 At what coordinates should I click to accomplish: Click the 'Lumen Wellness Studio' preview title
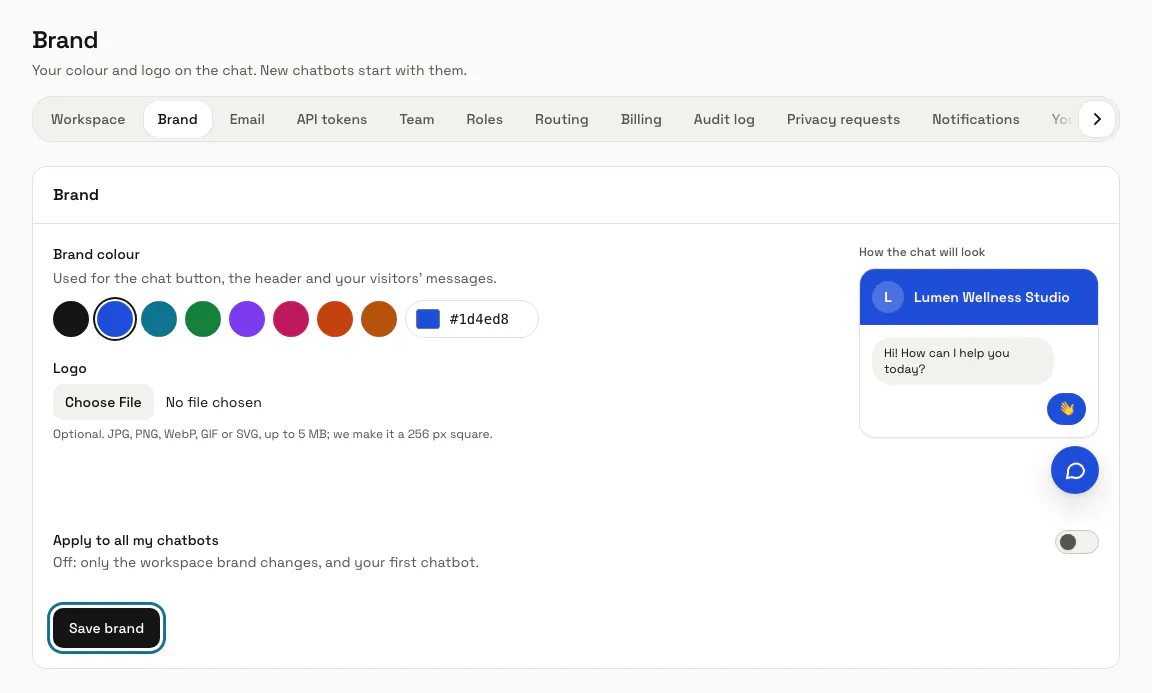click(991, 297)
